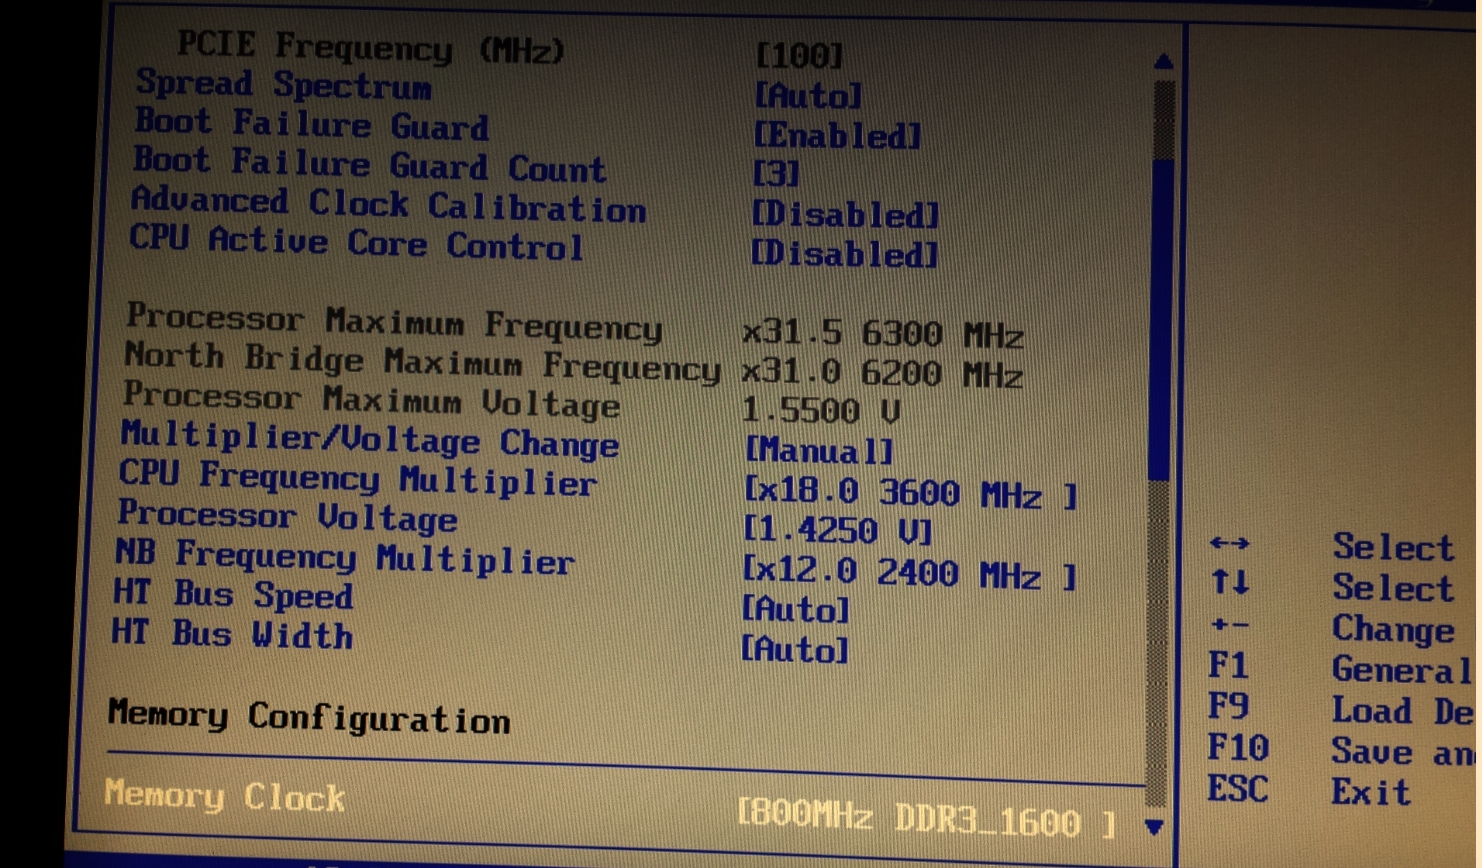
Task: Click the F10 Save key label
Action: pyautogui.click(x=1238, y=748)
